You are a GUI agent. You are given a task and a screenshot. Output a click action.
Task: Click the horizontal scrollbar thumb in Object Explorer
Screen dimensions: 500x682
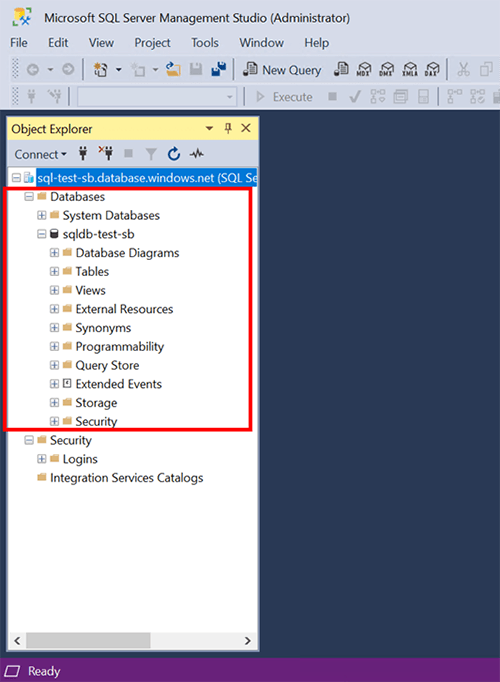point(88,640)
